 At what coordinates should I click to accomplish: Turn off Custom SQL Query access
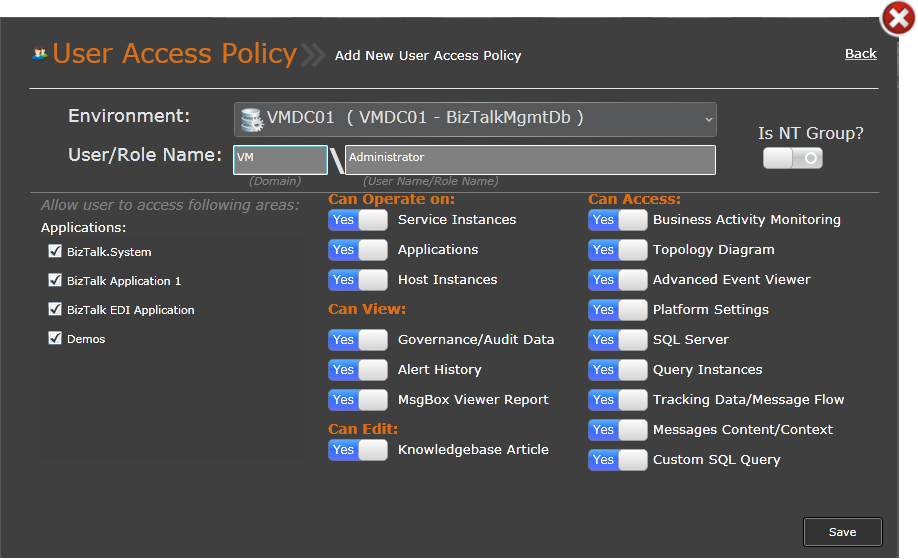coord(617,460)
